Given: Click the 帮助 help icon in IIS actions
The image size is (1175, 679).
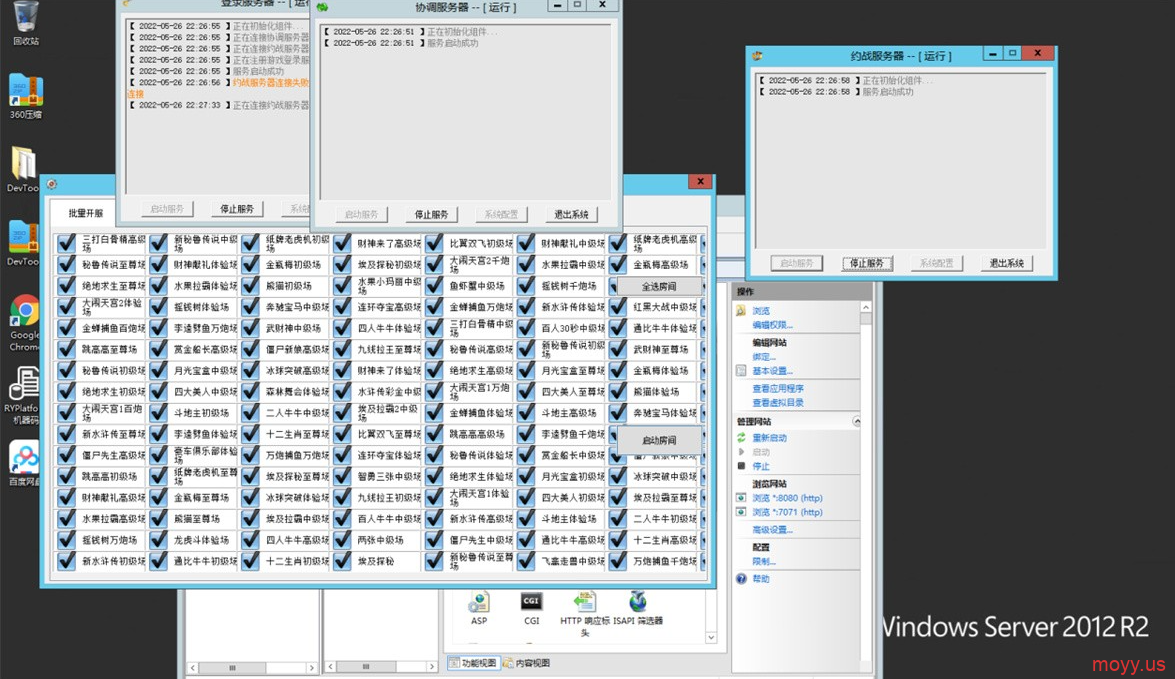Looking at the screenshot, I should 741,579.
